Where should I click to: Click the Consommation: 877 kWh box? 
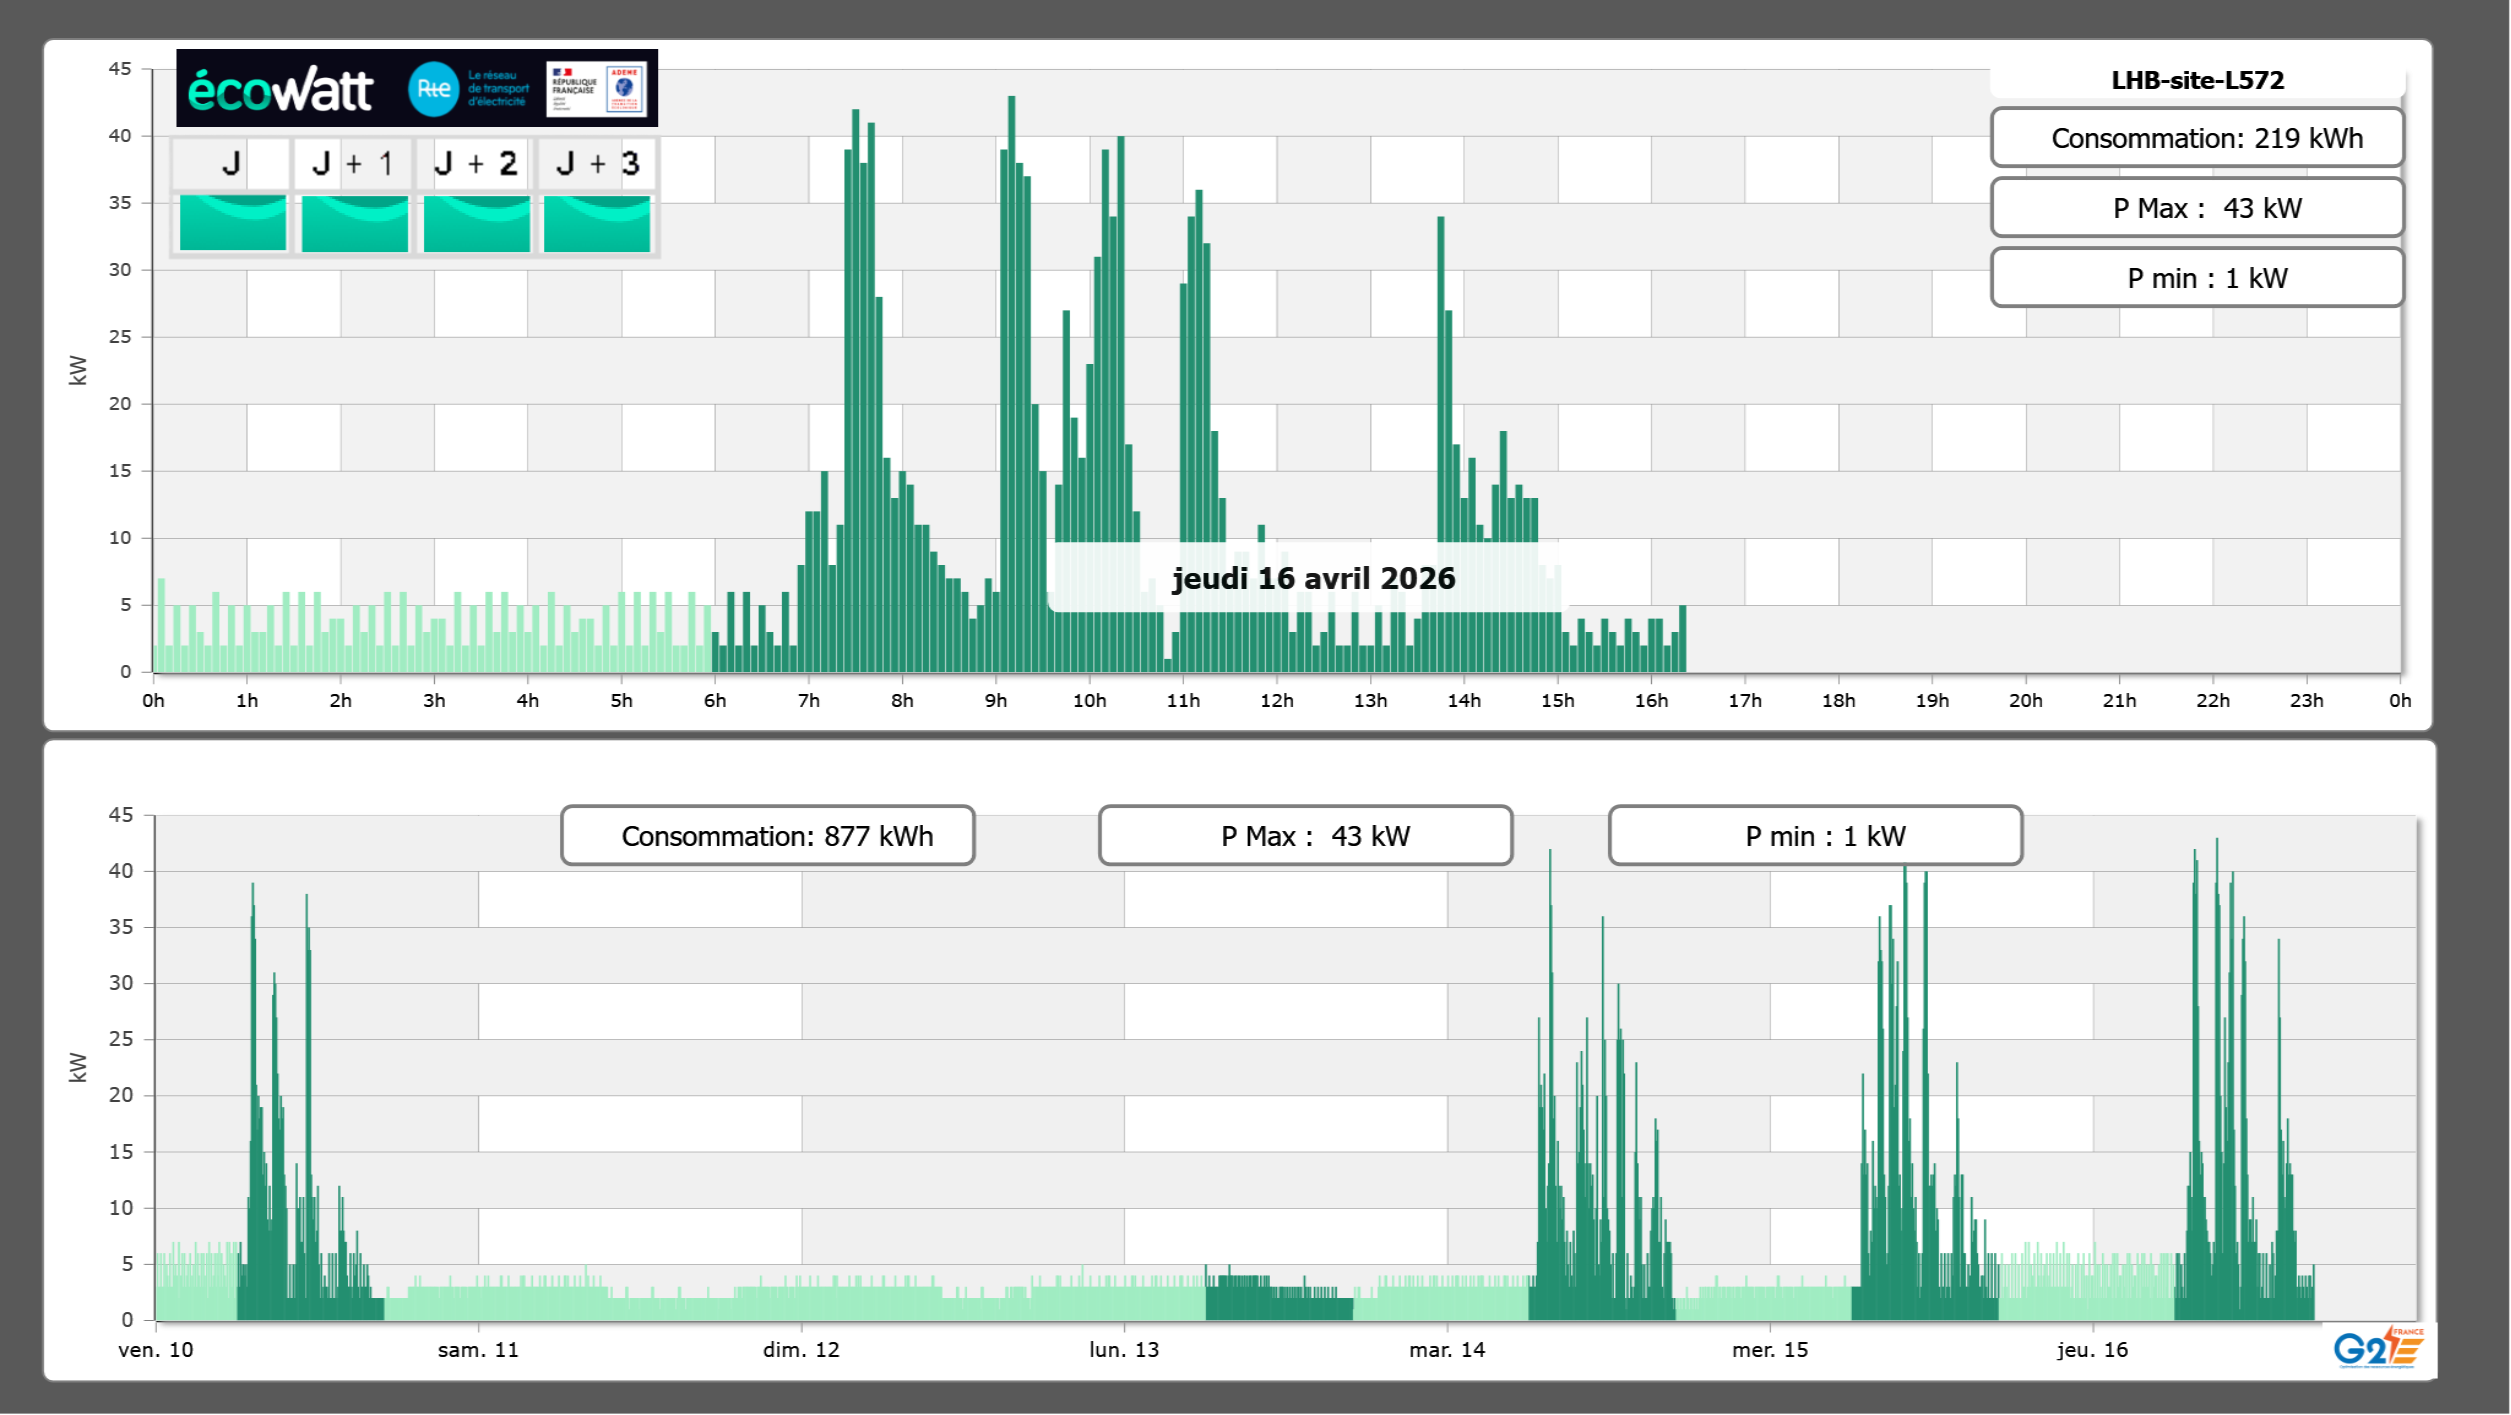coord(768,836)
